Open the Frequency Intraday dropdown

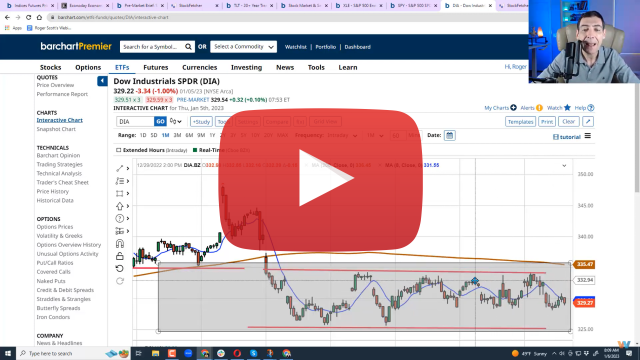pyautogui.click(x=343, y=136)
